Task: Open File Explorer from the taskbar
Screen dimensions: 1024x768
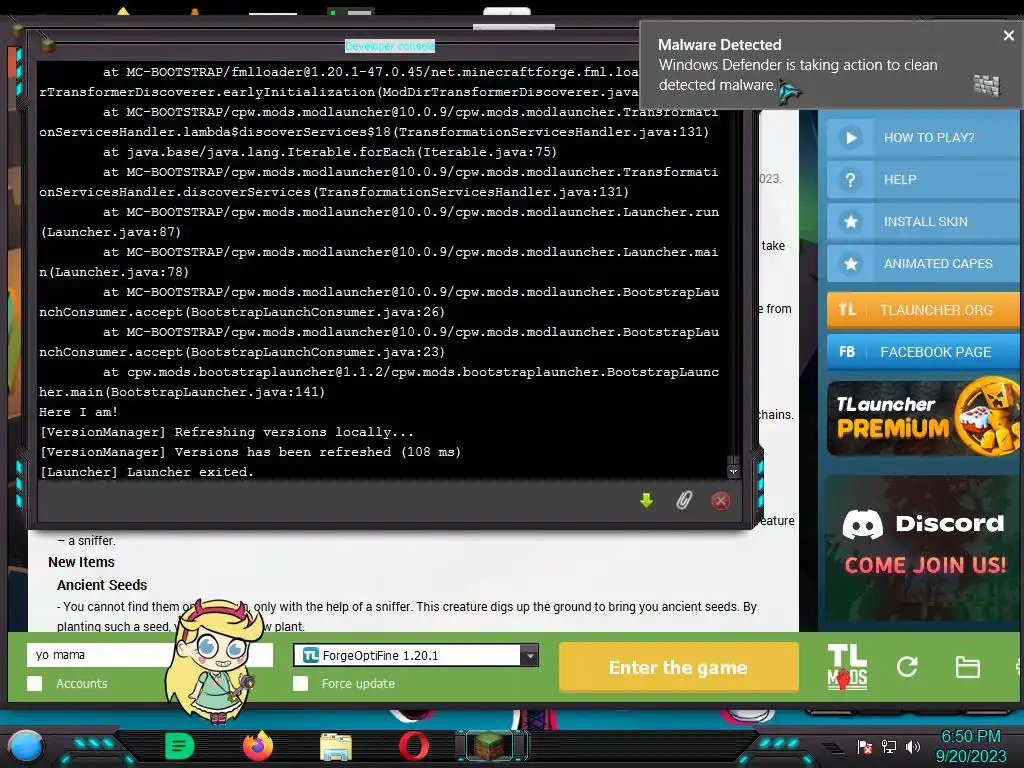Action: point(336,747)
